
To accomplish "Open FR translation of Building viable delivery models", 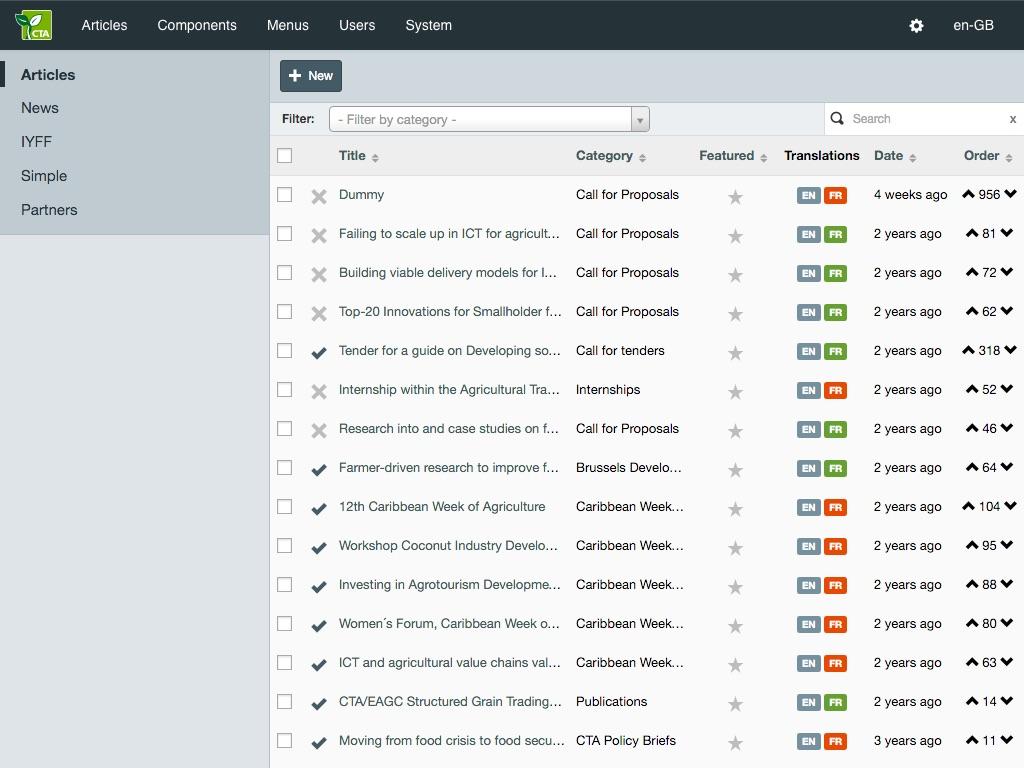I will [835, 273].
